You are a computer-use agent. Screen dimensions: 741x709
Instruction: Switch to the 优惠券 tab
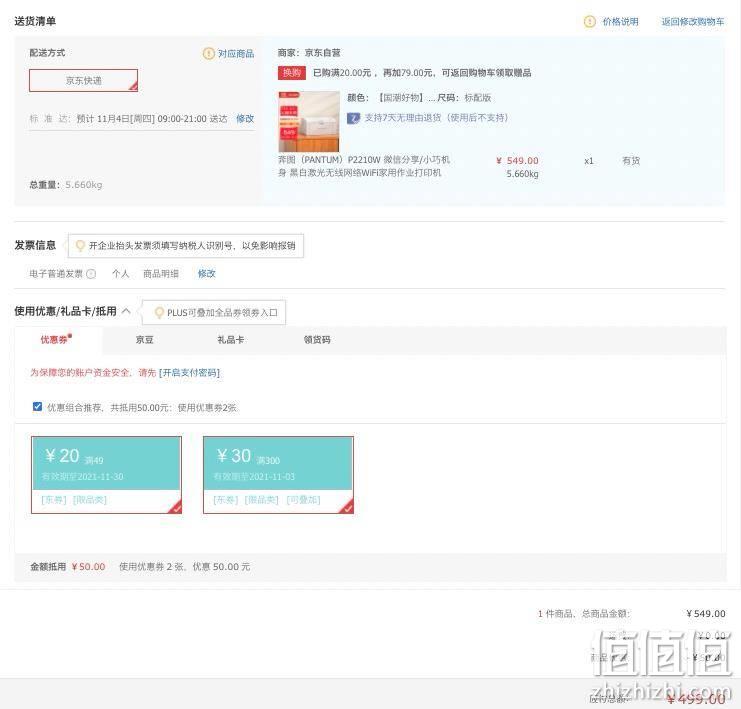tap(56, 339)
